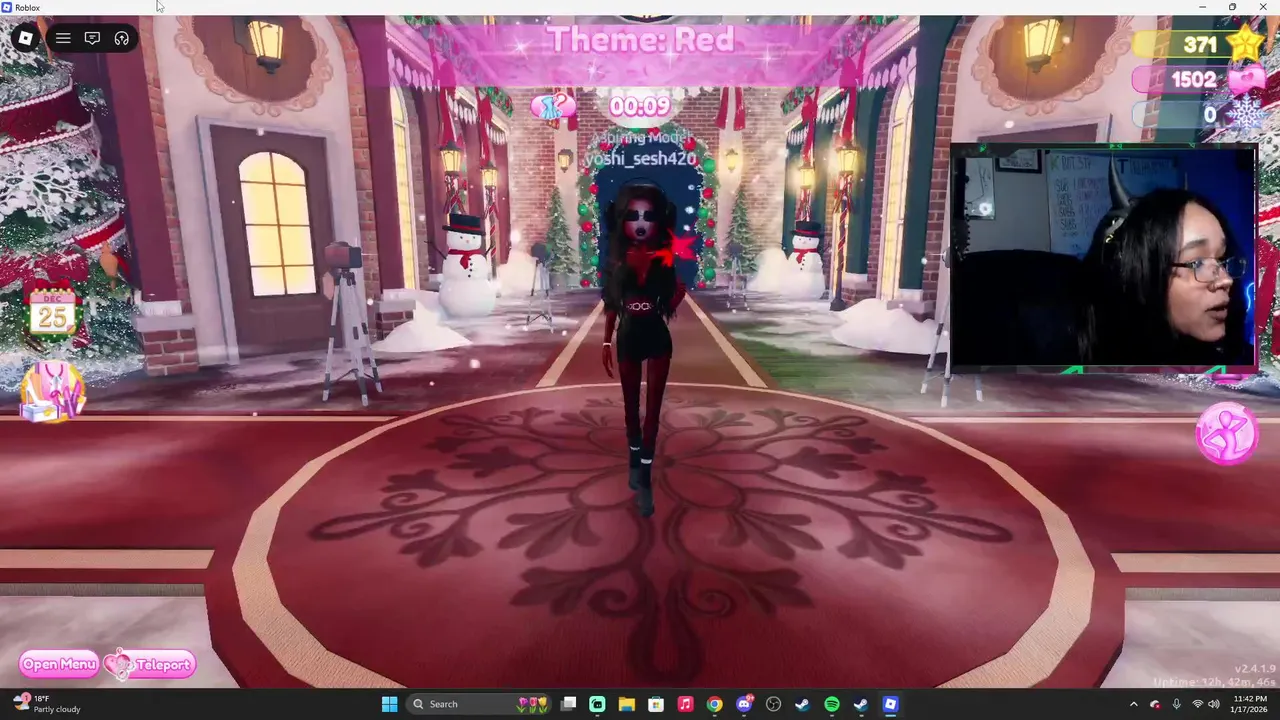Open the first Steam taskbar icon
Viewport: 1280px width, 720px height.
point(802,704)
